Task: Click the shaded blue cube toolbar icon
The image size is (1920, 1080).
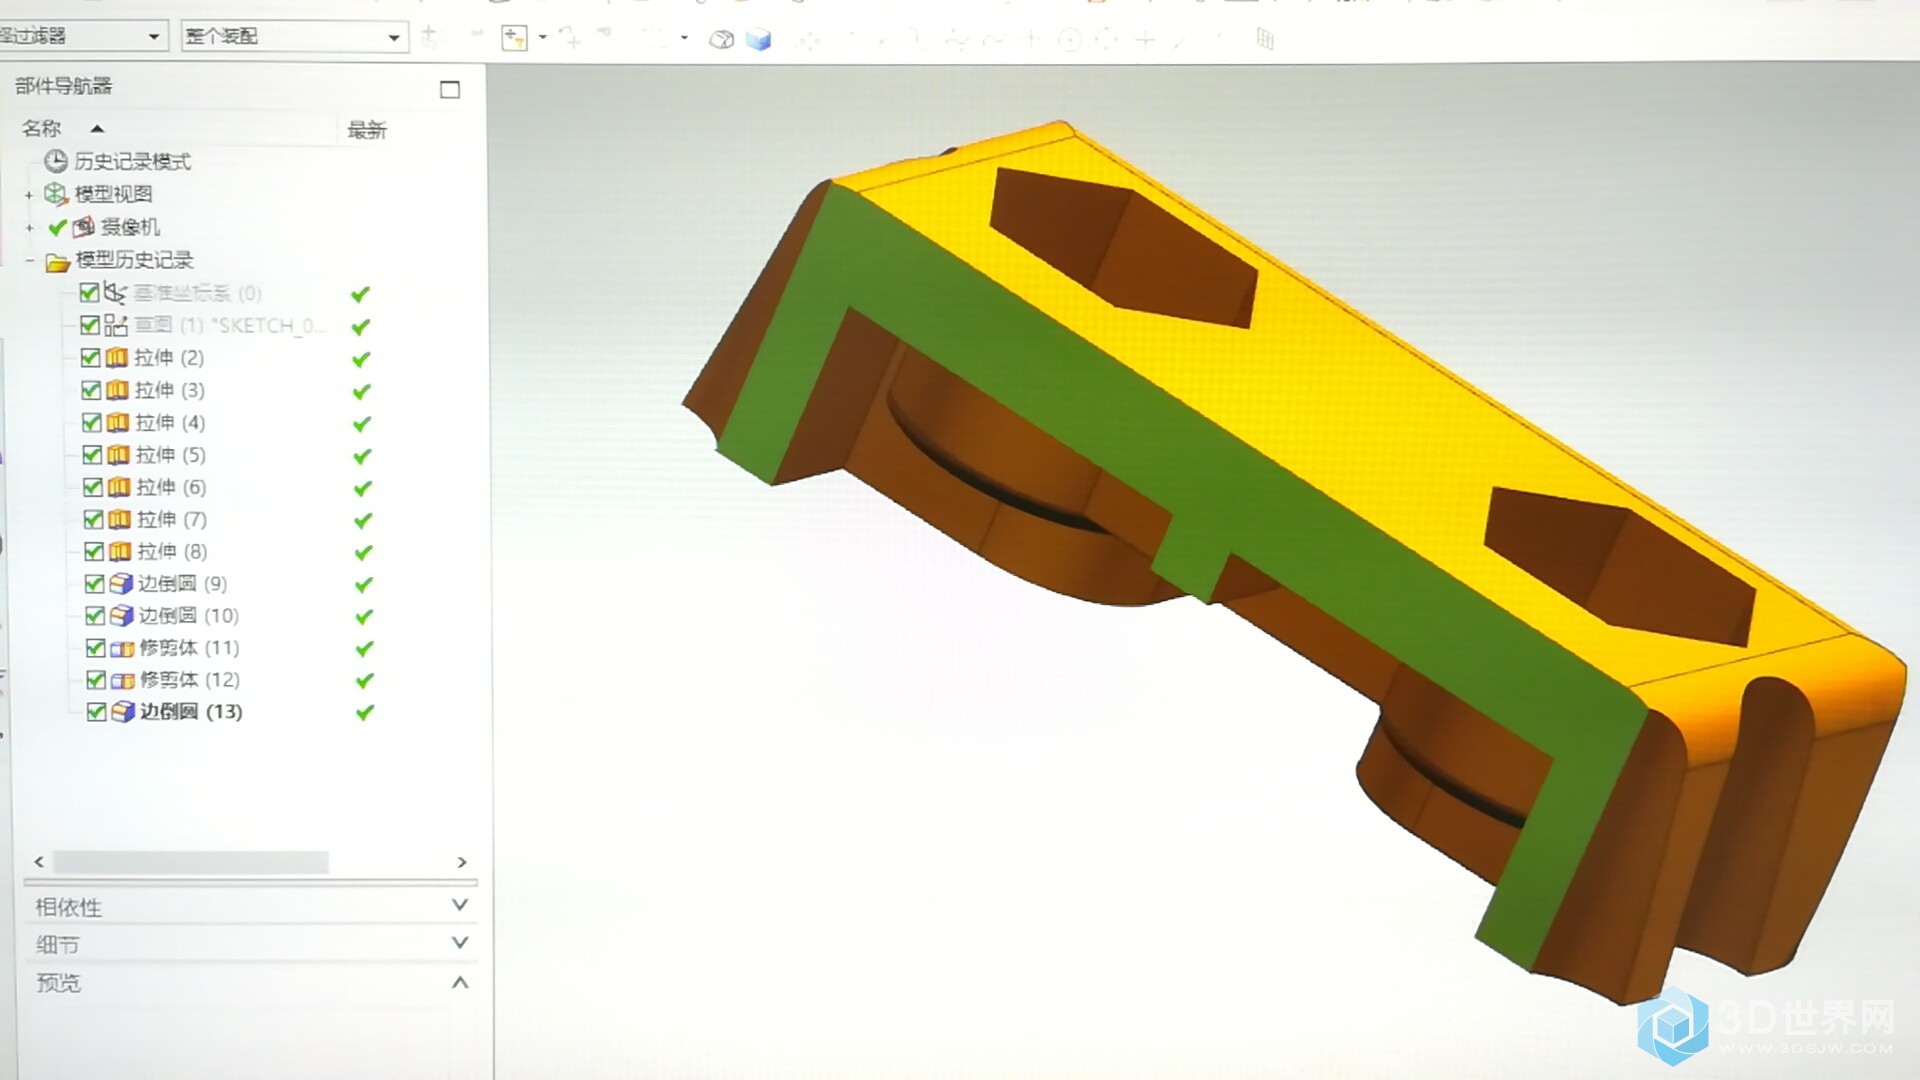Action: click(759, 39)
